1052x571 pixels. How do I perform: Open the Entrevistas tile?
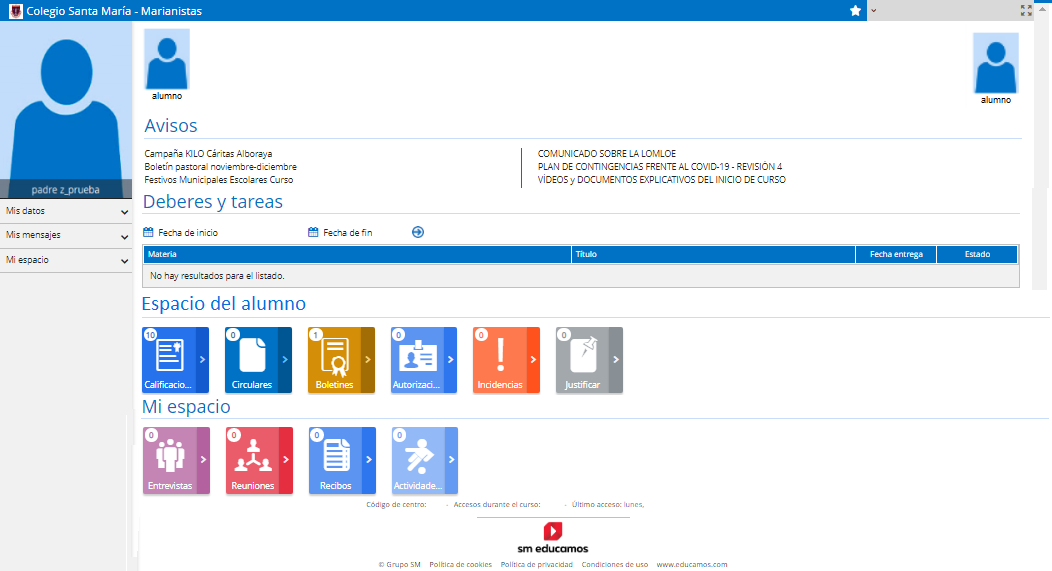(169, 461)
